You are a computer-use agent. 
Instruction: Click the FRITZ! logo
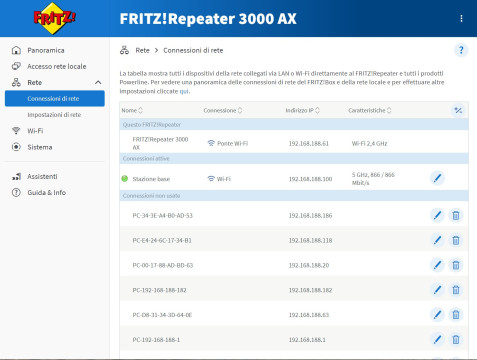click(x=54, y=18)
